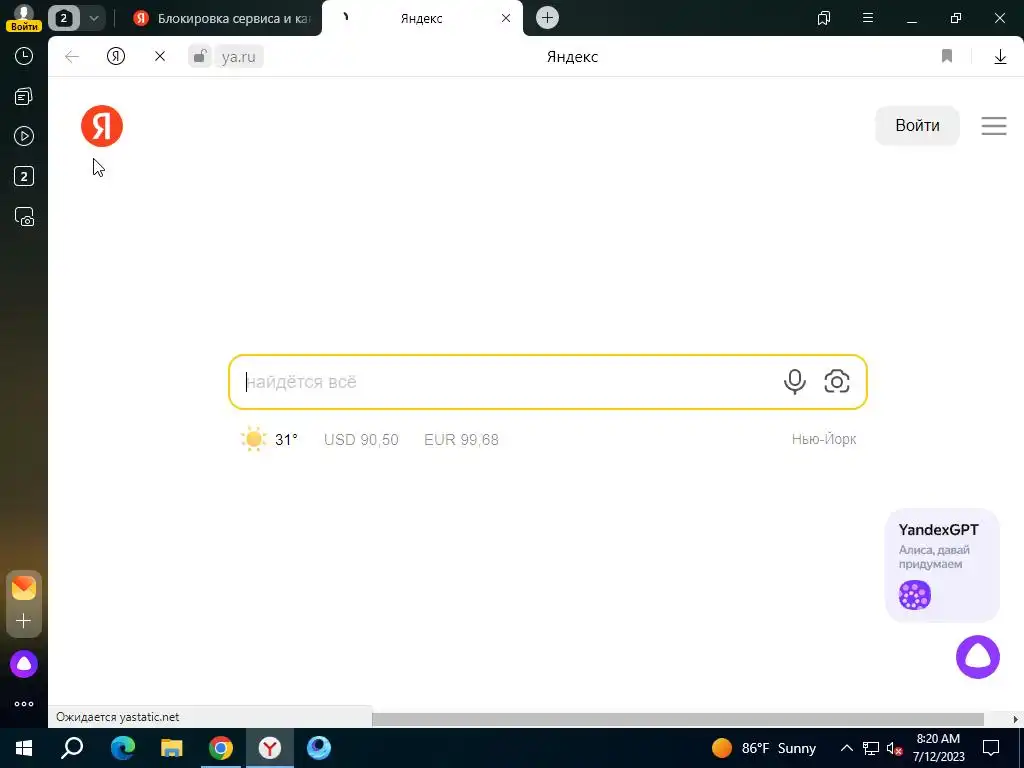1024x768 pixels.
Task: Stop page loading with the X button
Action: click(159, 57)
